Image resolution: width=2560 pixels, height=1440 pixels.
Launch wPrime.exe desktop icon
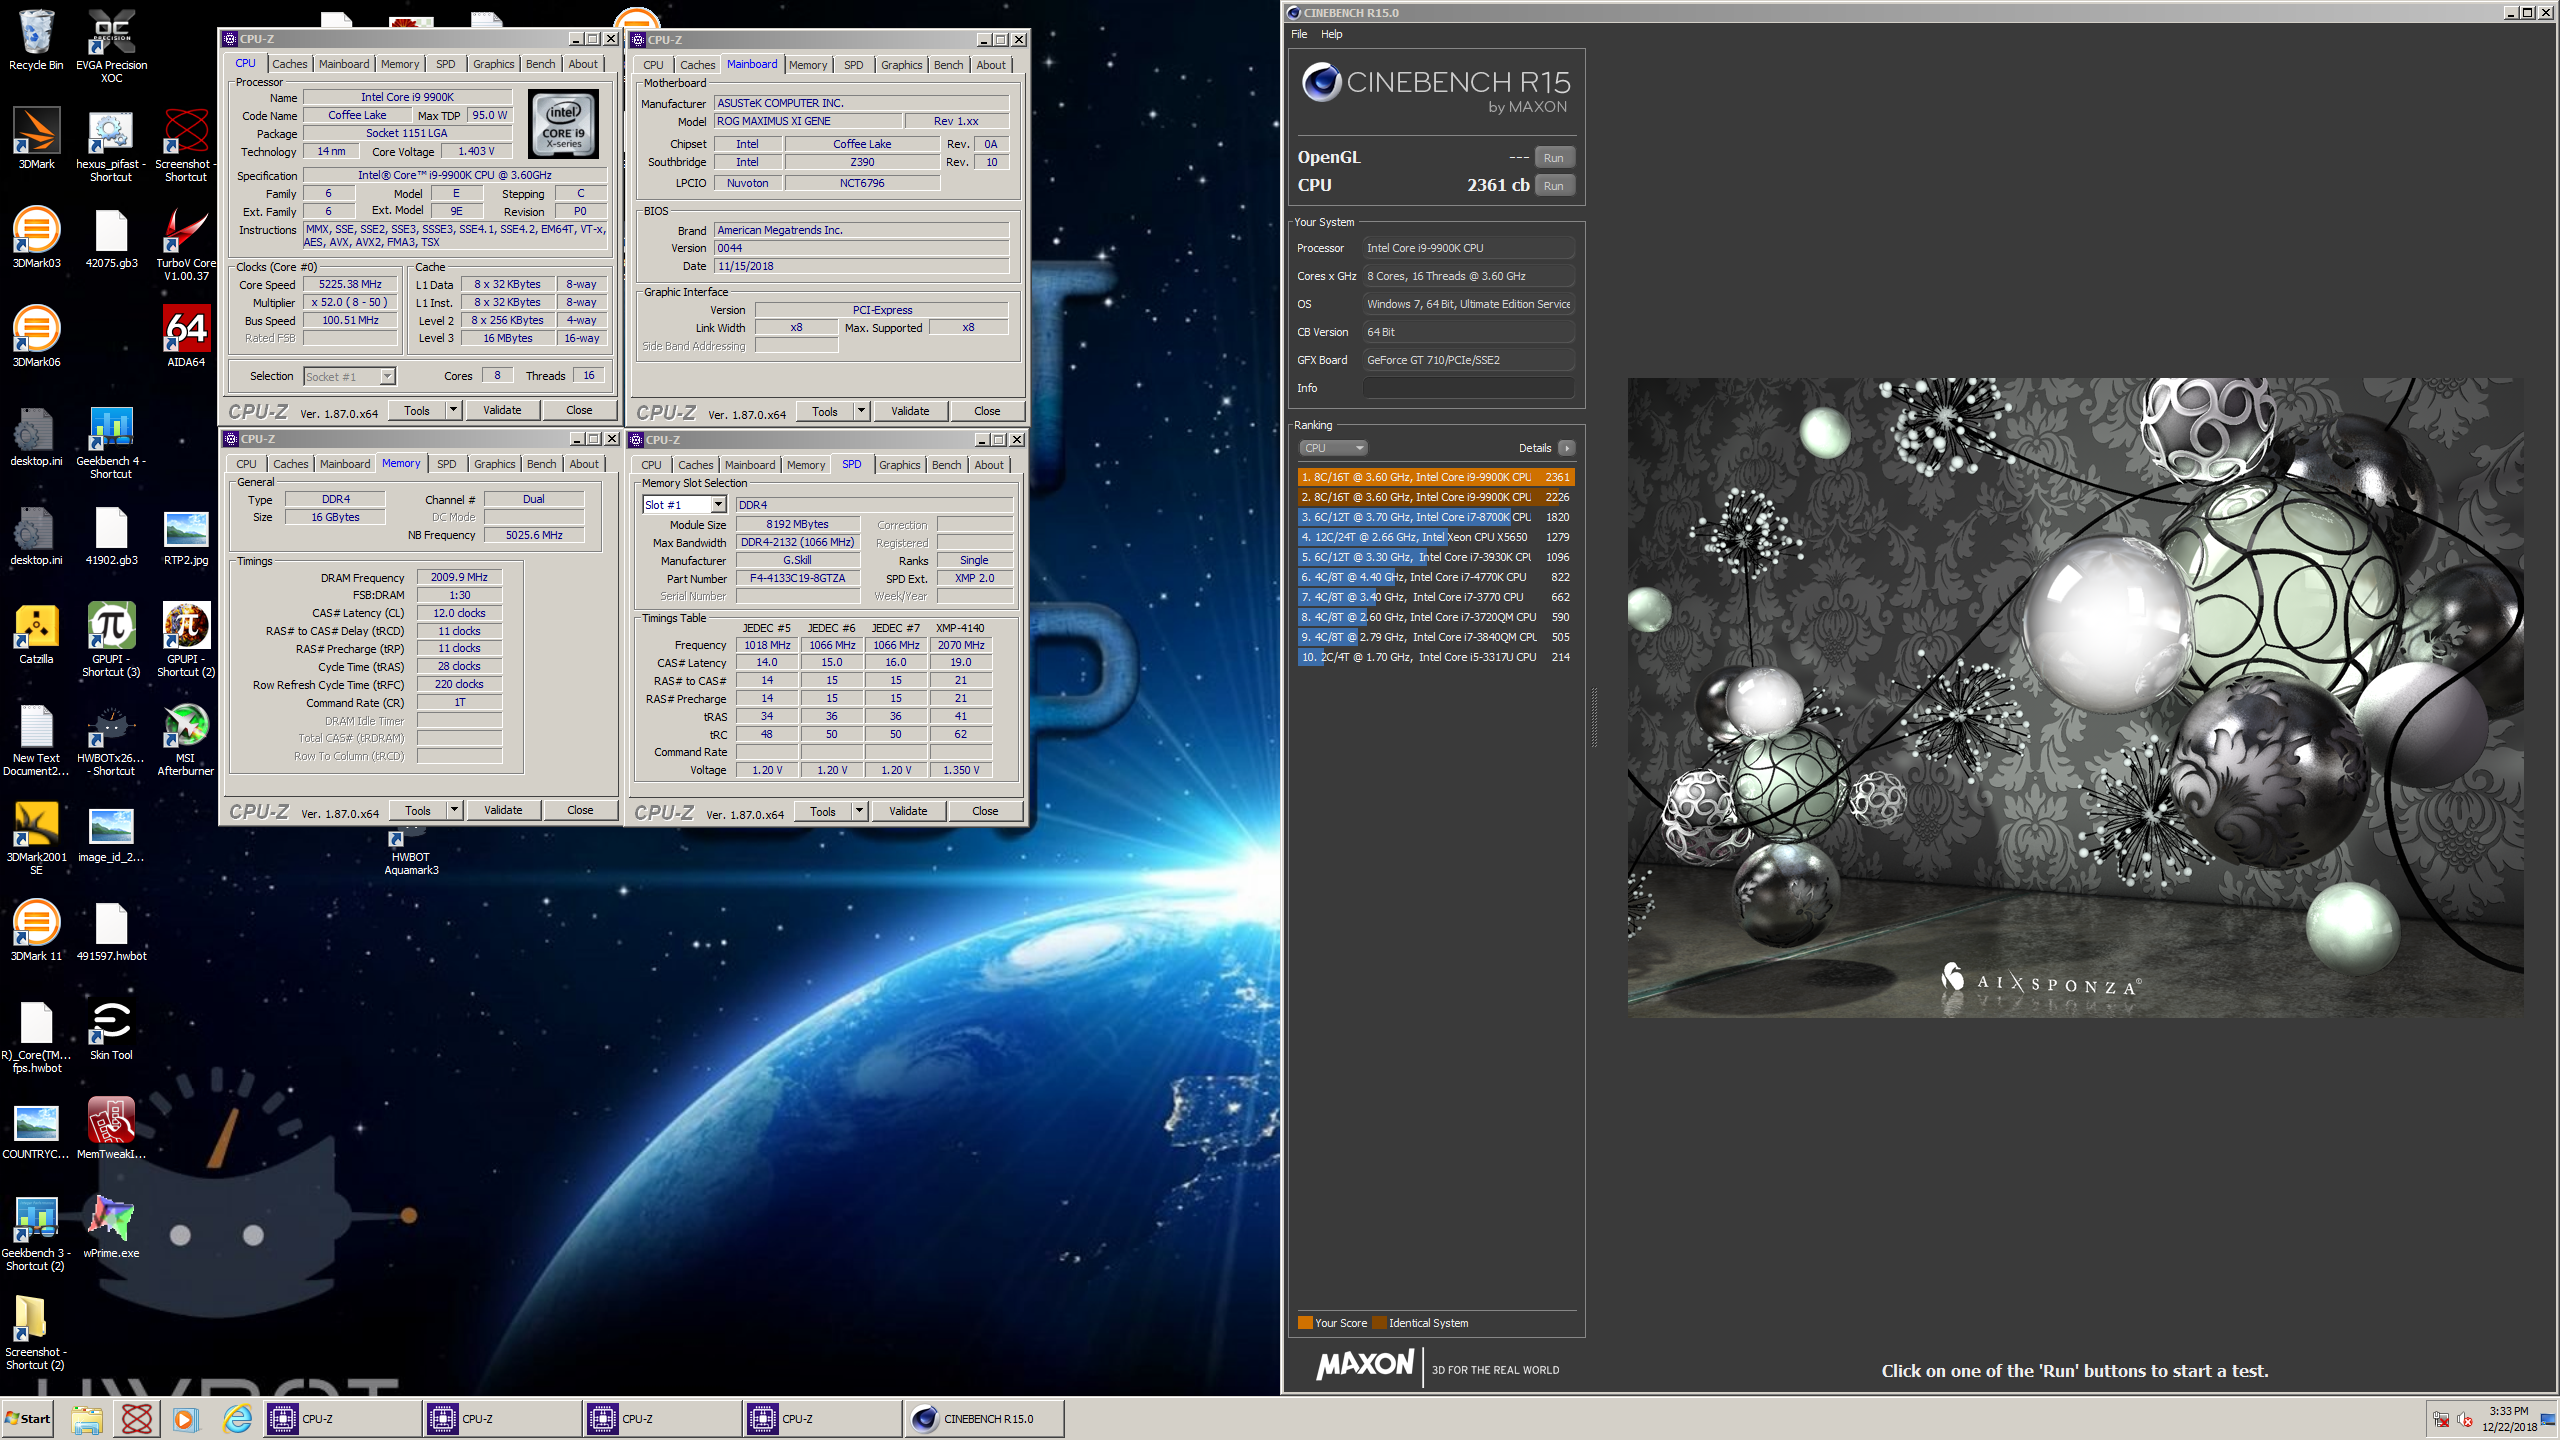tap(111, 1228)
